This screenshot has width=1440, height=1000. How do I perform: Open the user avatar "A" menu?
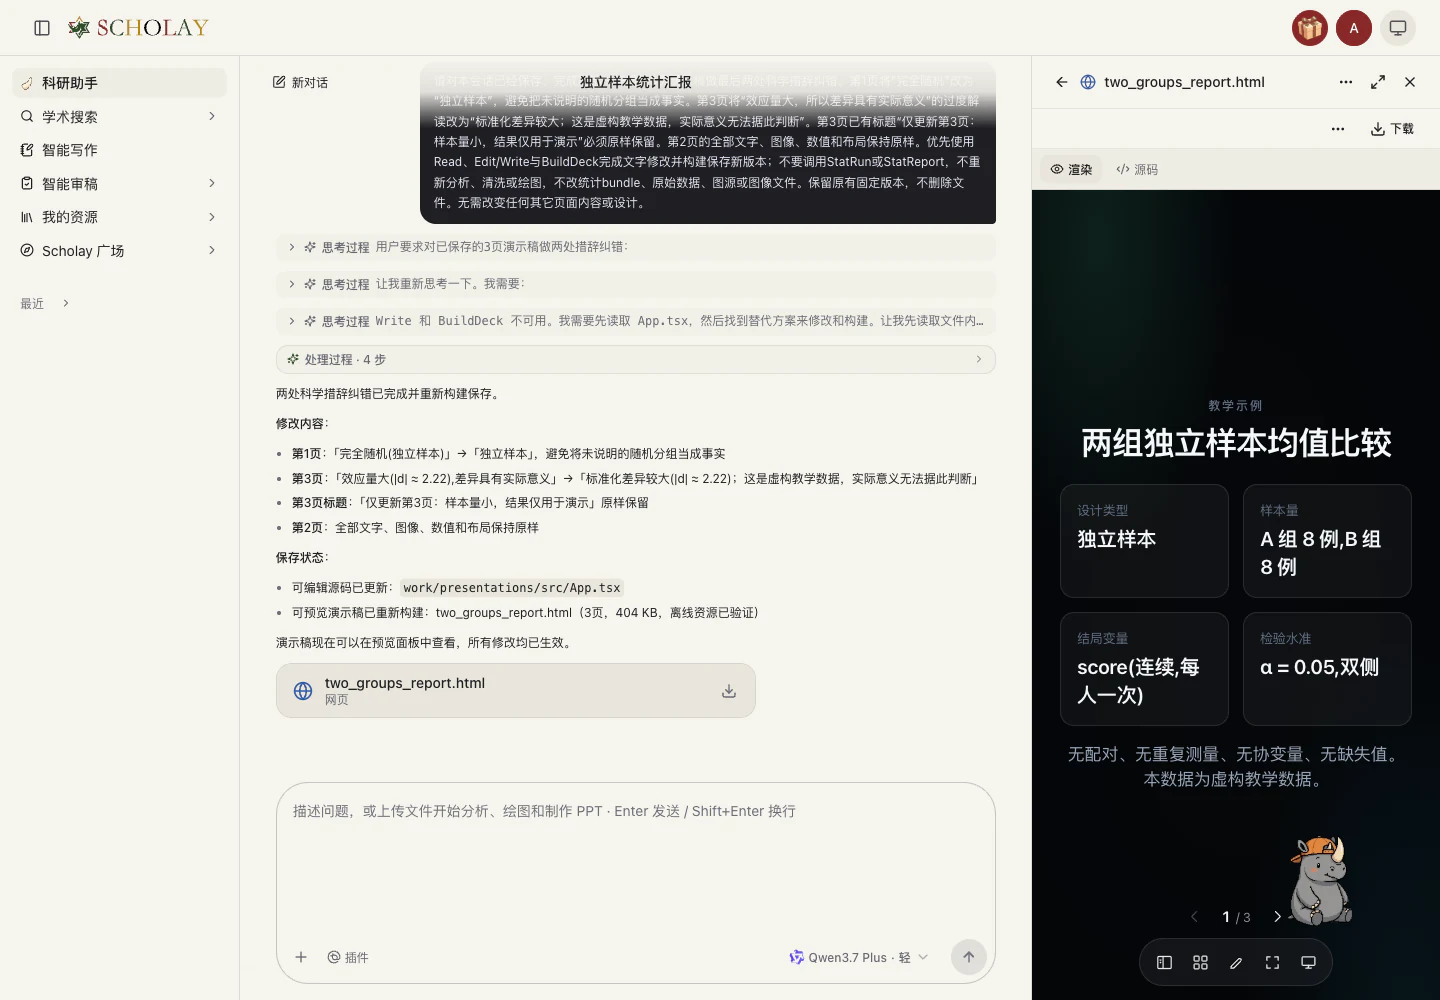(1354, 28)
